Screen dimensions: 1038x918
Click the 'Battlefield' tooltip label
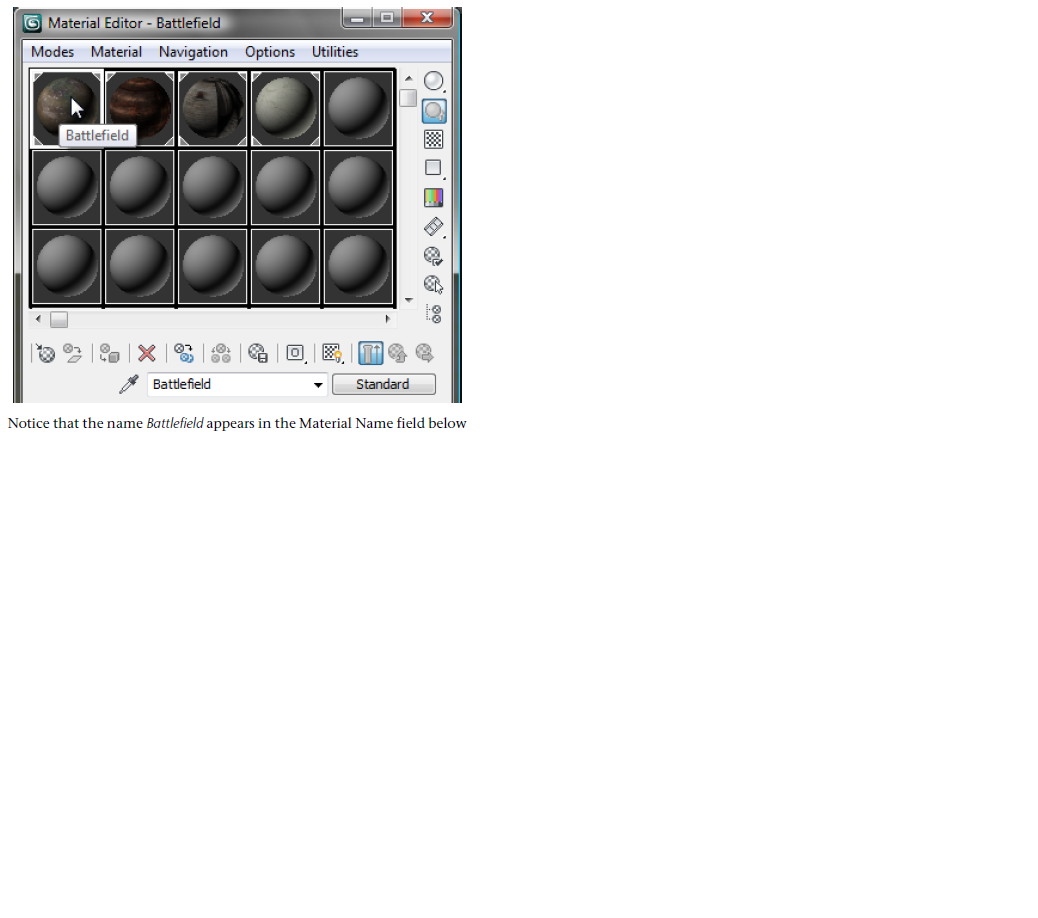[97, 135]
